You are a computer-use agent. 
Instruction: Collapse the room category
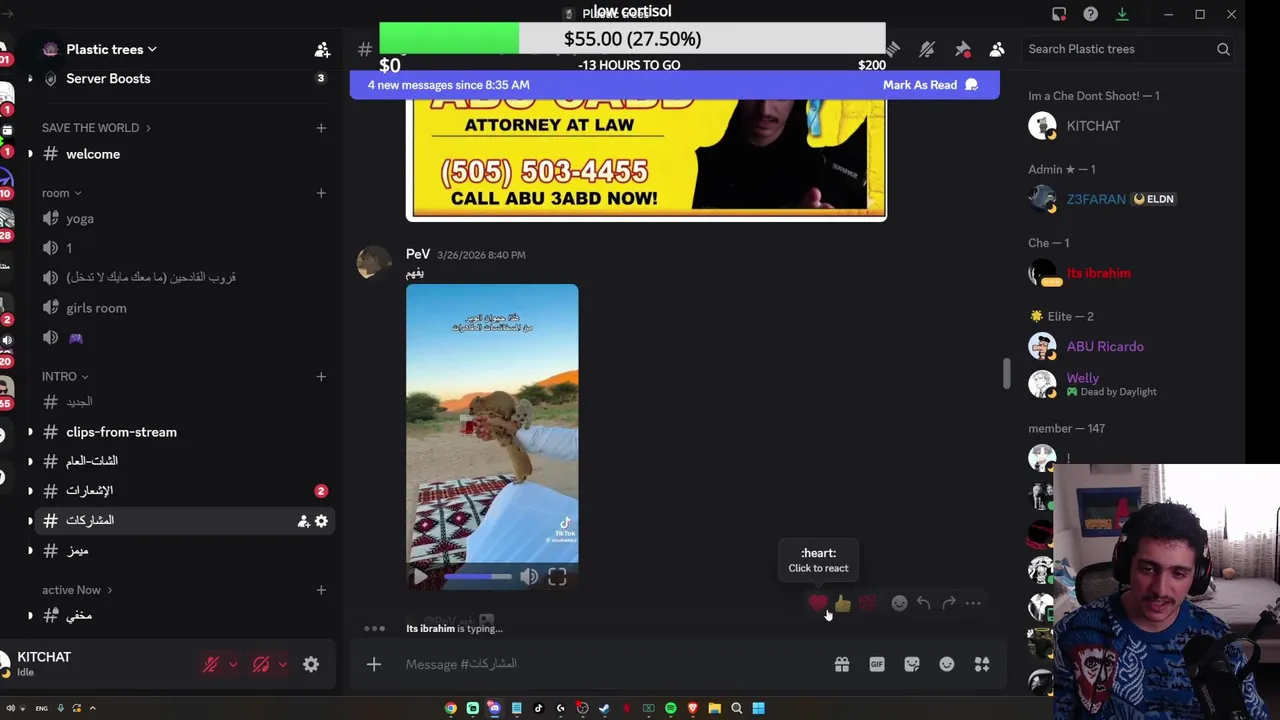click(62, 193)
